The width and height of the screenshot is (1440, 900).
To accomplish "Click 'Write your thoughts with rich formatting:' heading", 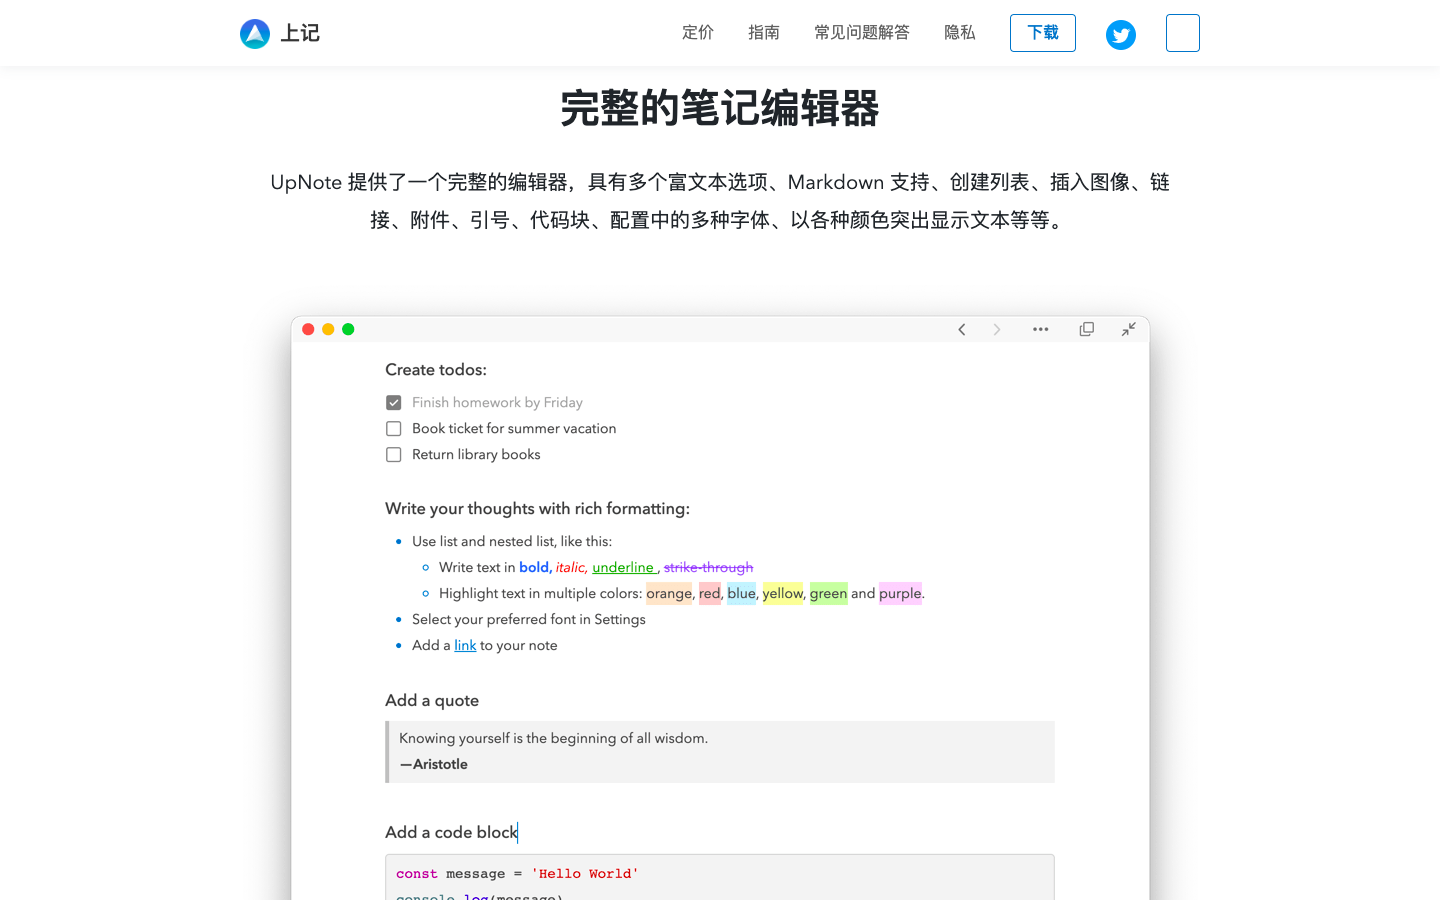I will click(x=537, y=509).
